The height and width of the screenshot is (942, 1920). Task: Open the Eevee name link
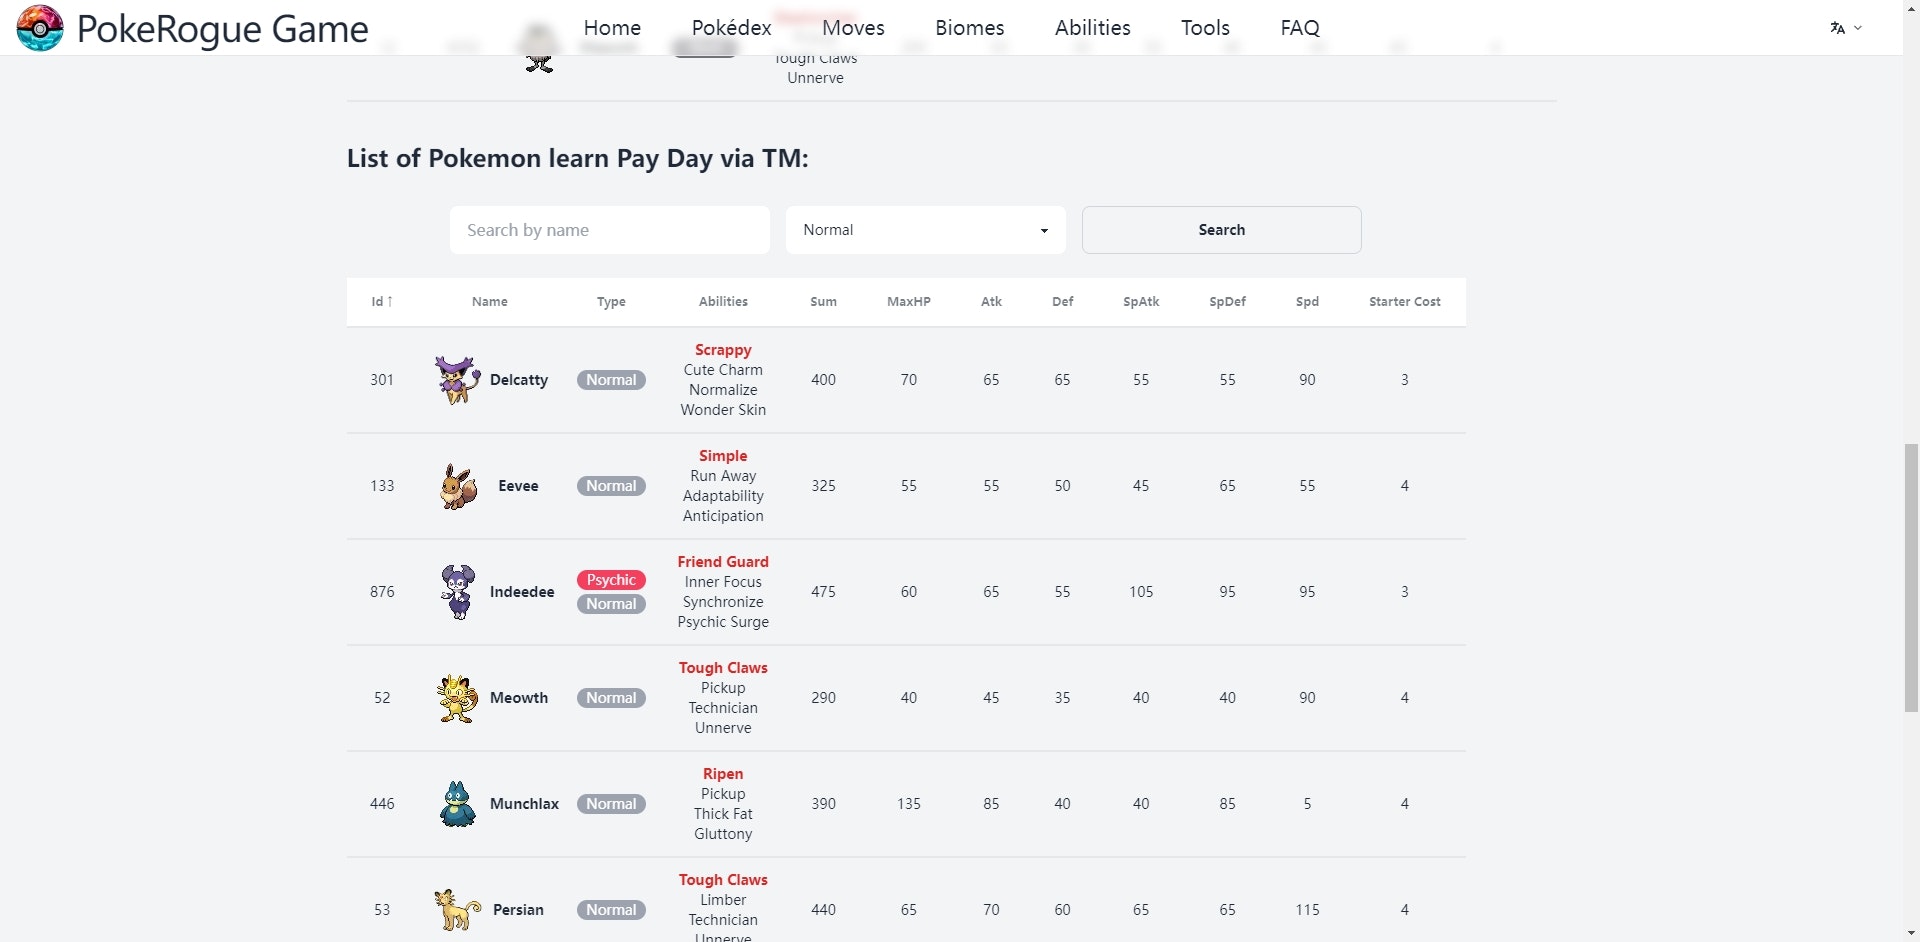tap(518, 486)
